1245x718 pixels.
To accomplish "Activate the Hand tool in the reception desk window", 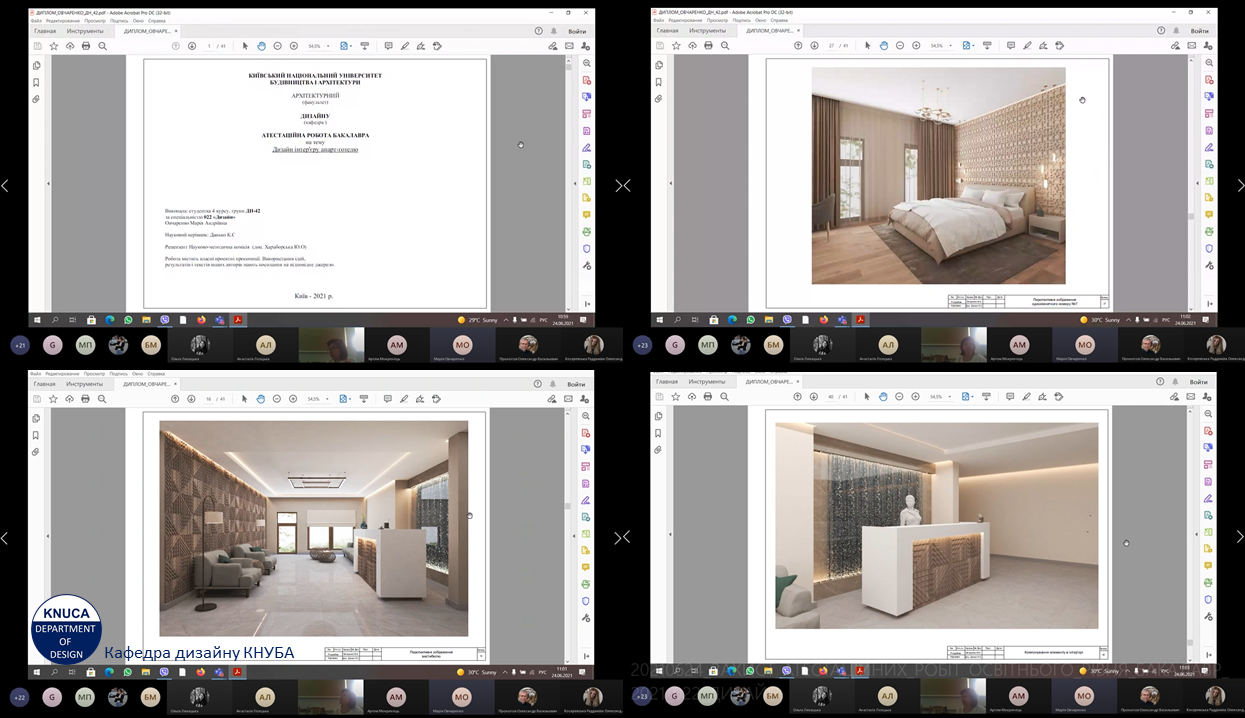I will tap(884, 397).
